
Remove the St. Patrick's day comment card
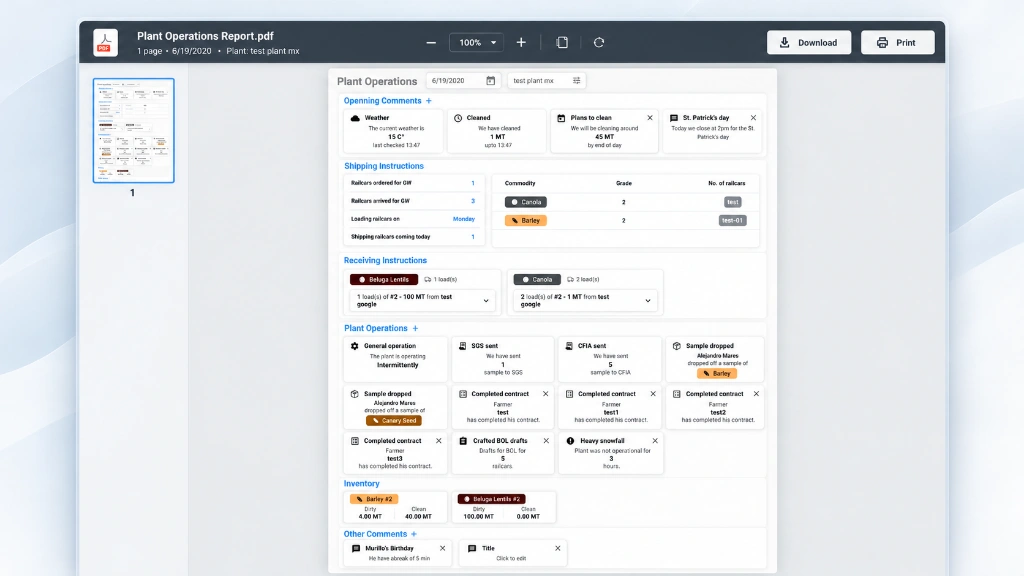point(753,118)
